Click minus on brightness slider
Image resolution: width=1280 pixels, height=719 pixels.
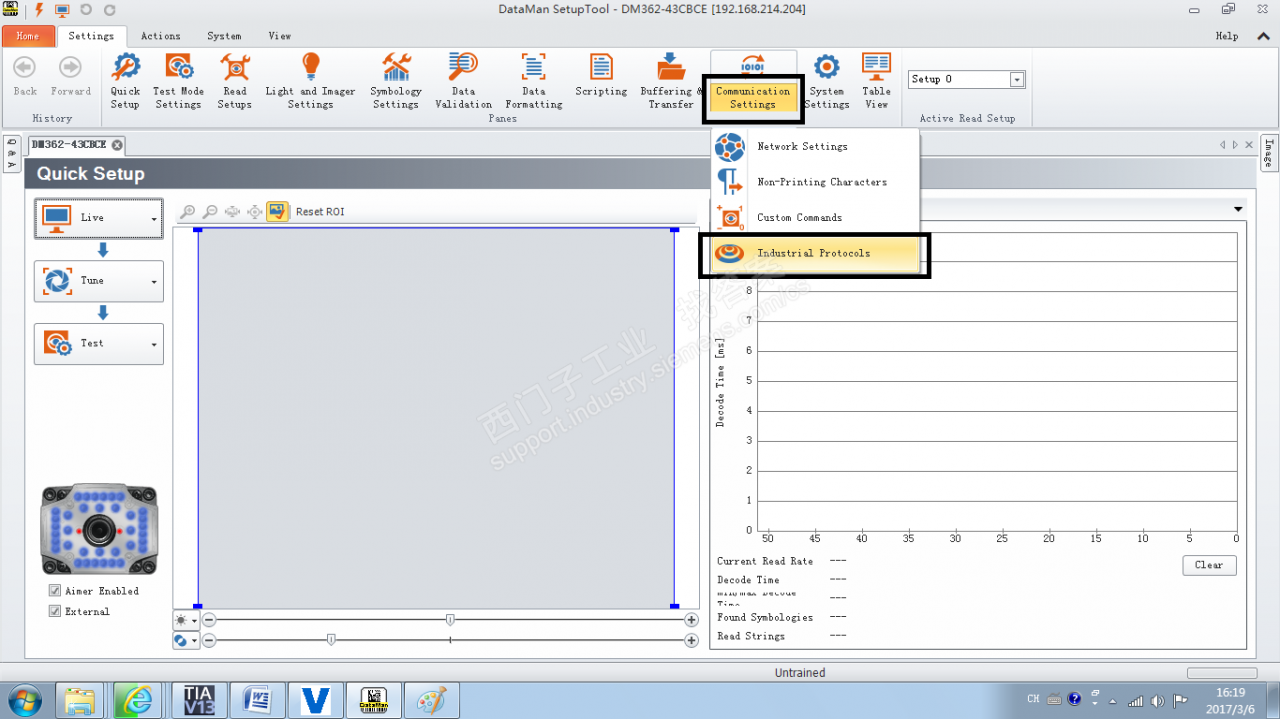pyautogui.click(x=209, y=620)
